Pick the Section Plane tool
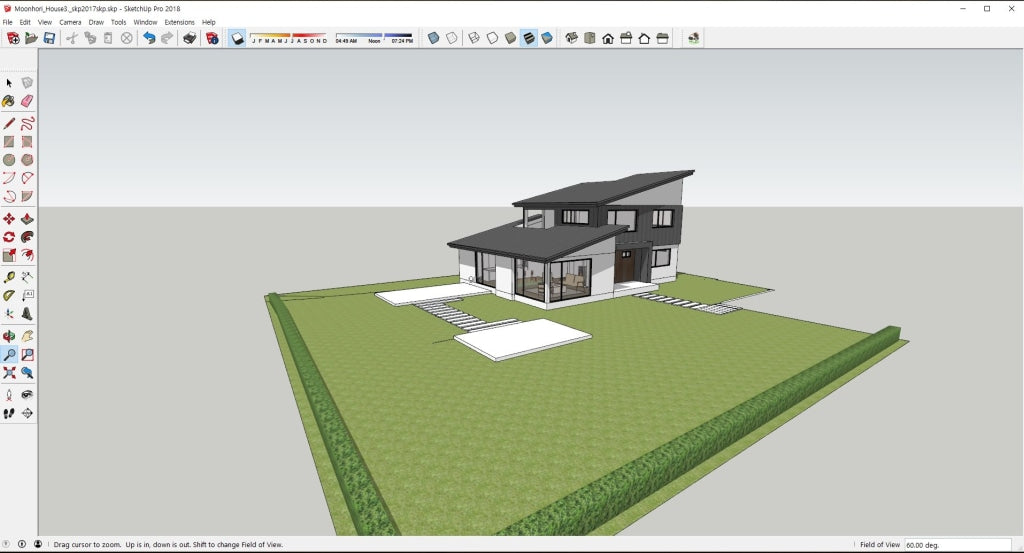The image size is (1024, 553). coord(27,413)
